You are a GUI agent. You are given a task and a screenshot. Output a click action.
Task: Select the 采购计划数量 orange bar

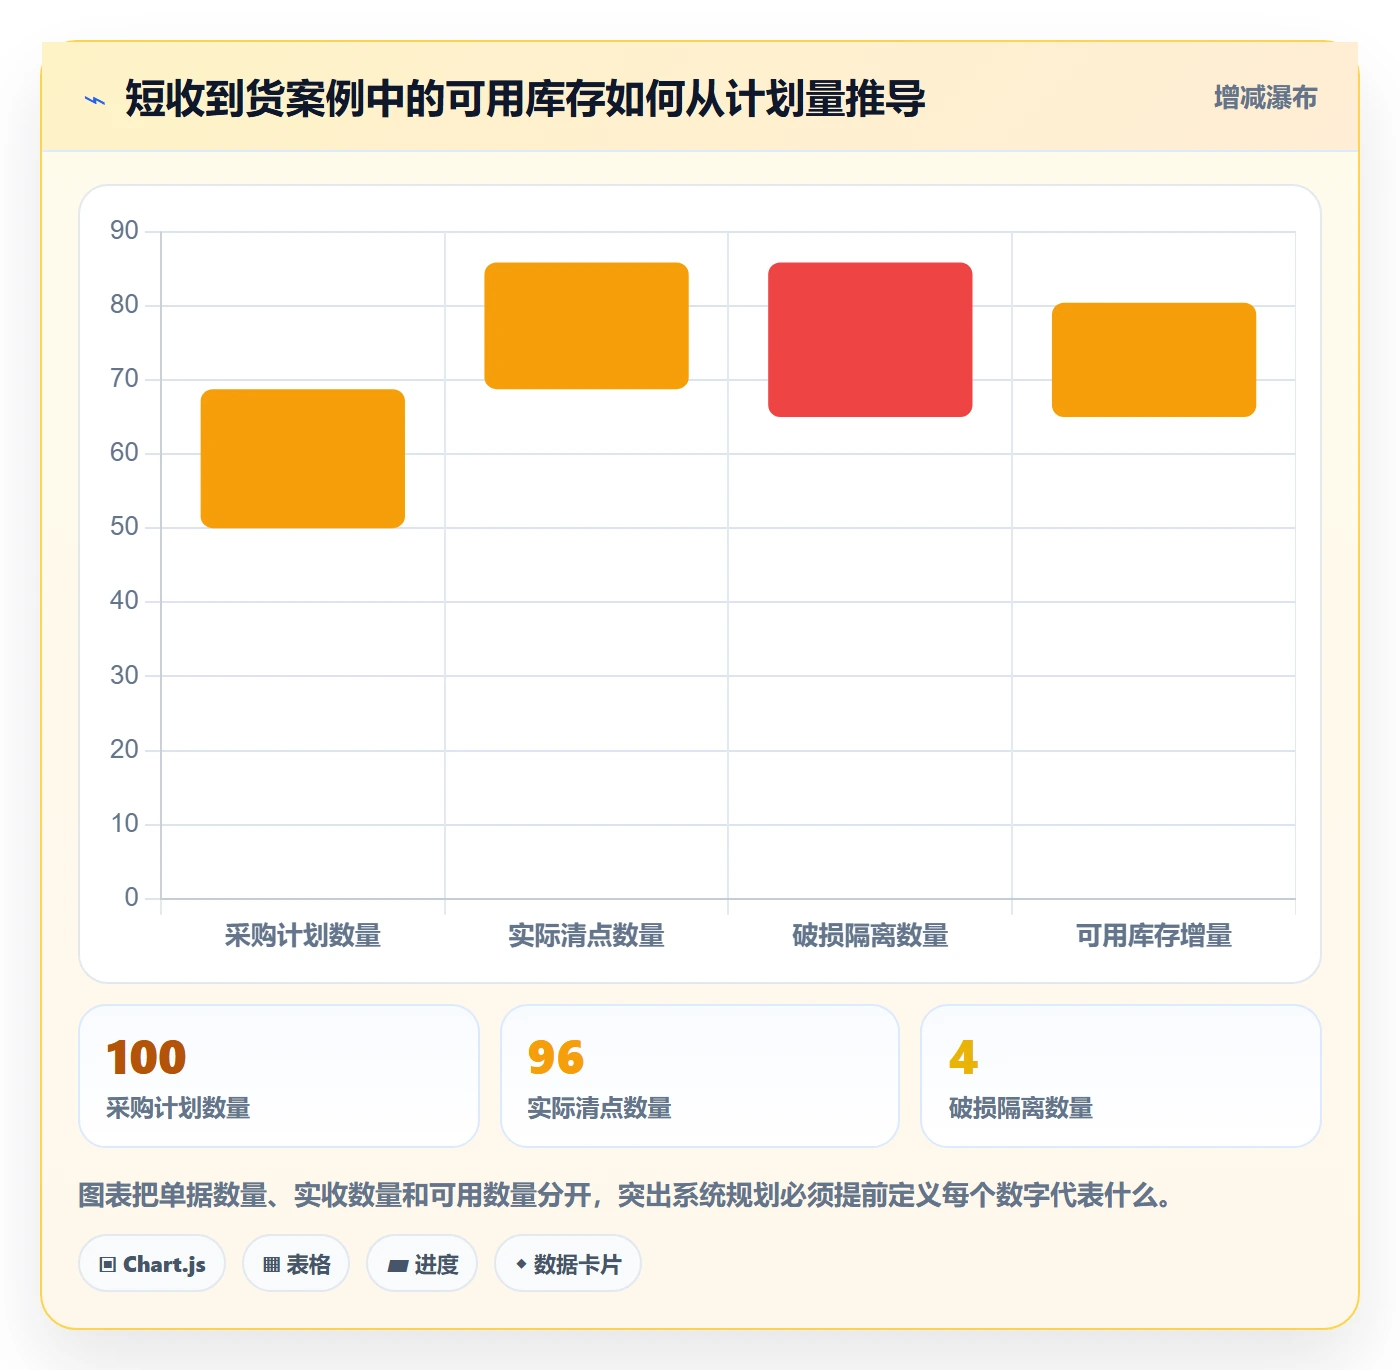[x=303, y=458]
